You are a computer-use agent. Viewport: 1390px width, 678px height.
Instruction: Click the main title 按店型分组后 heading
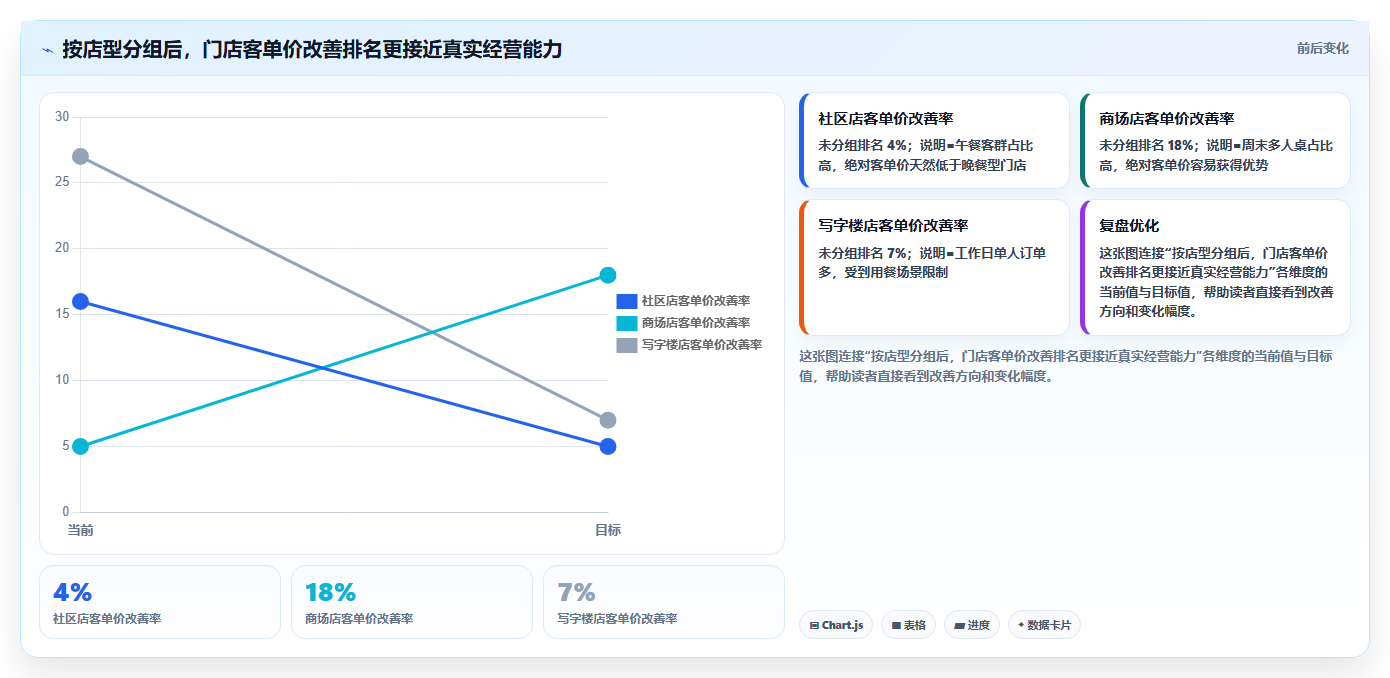click(312, 49)
